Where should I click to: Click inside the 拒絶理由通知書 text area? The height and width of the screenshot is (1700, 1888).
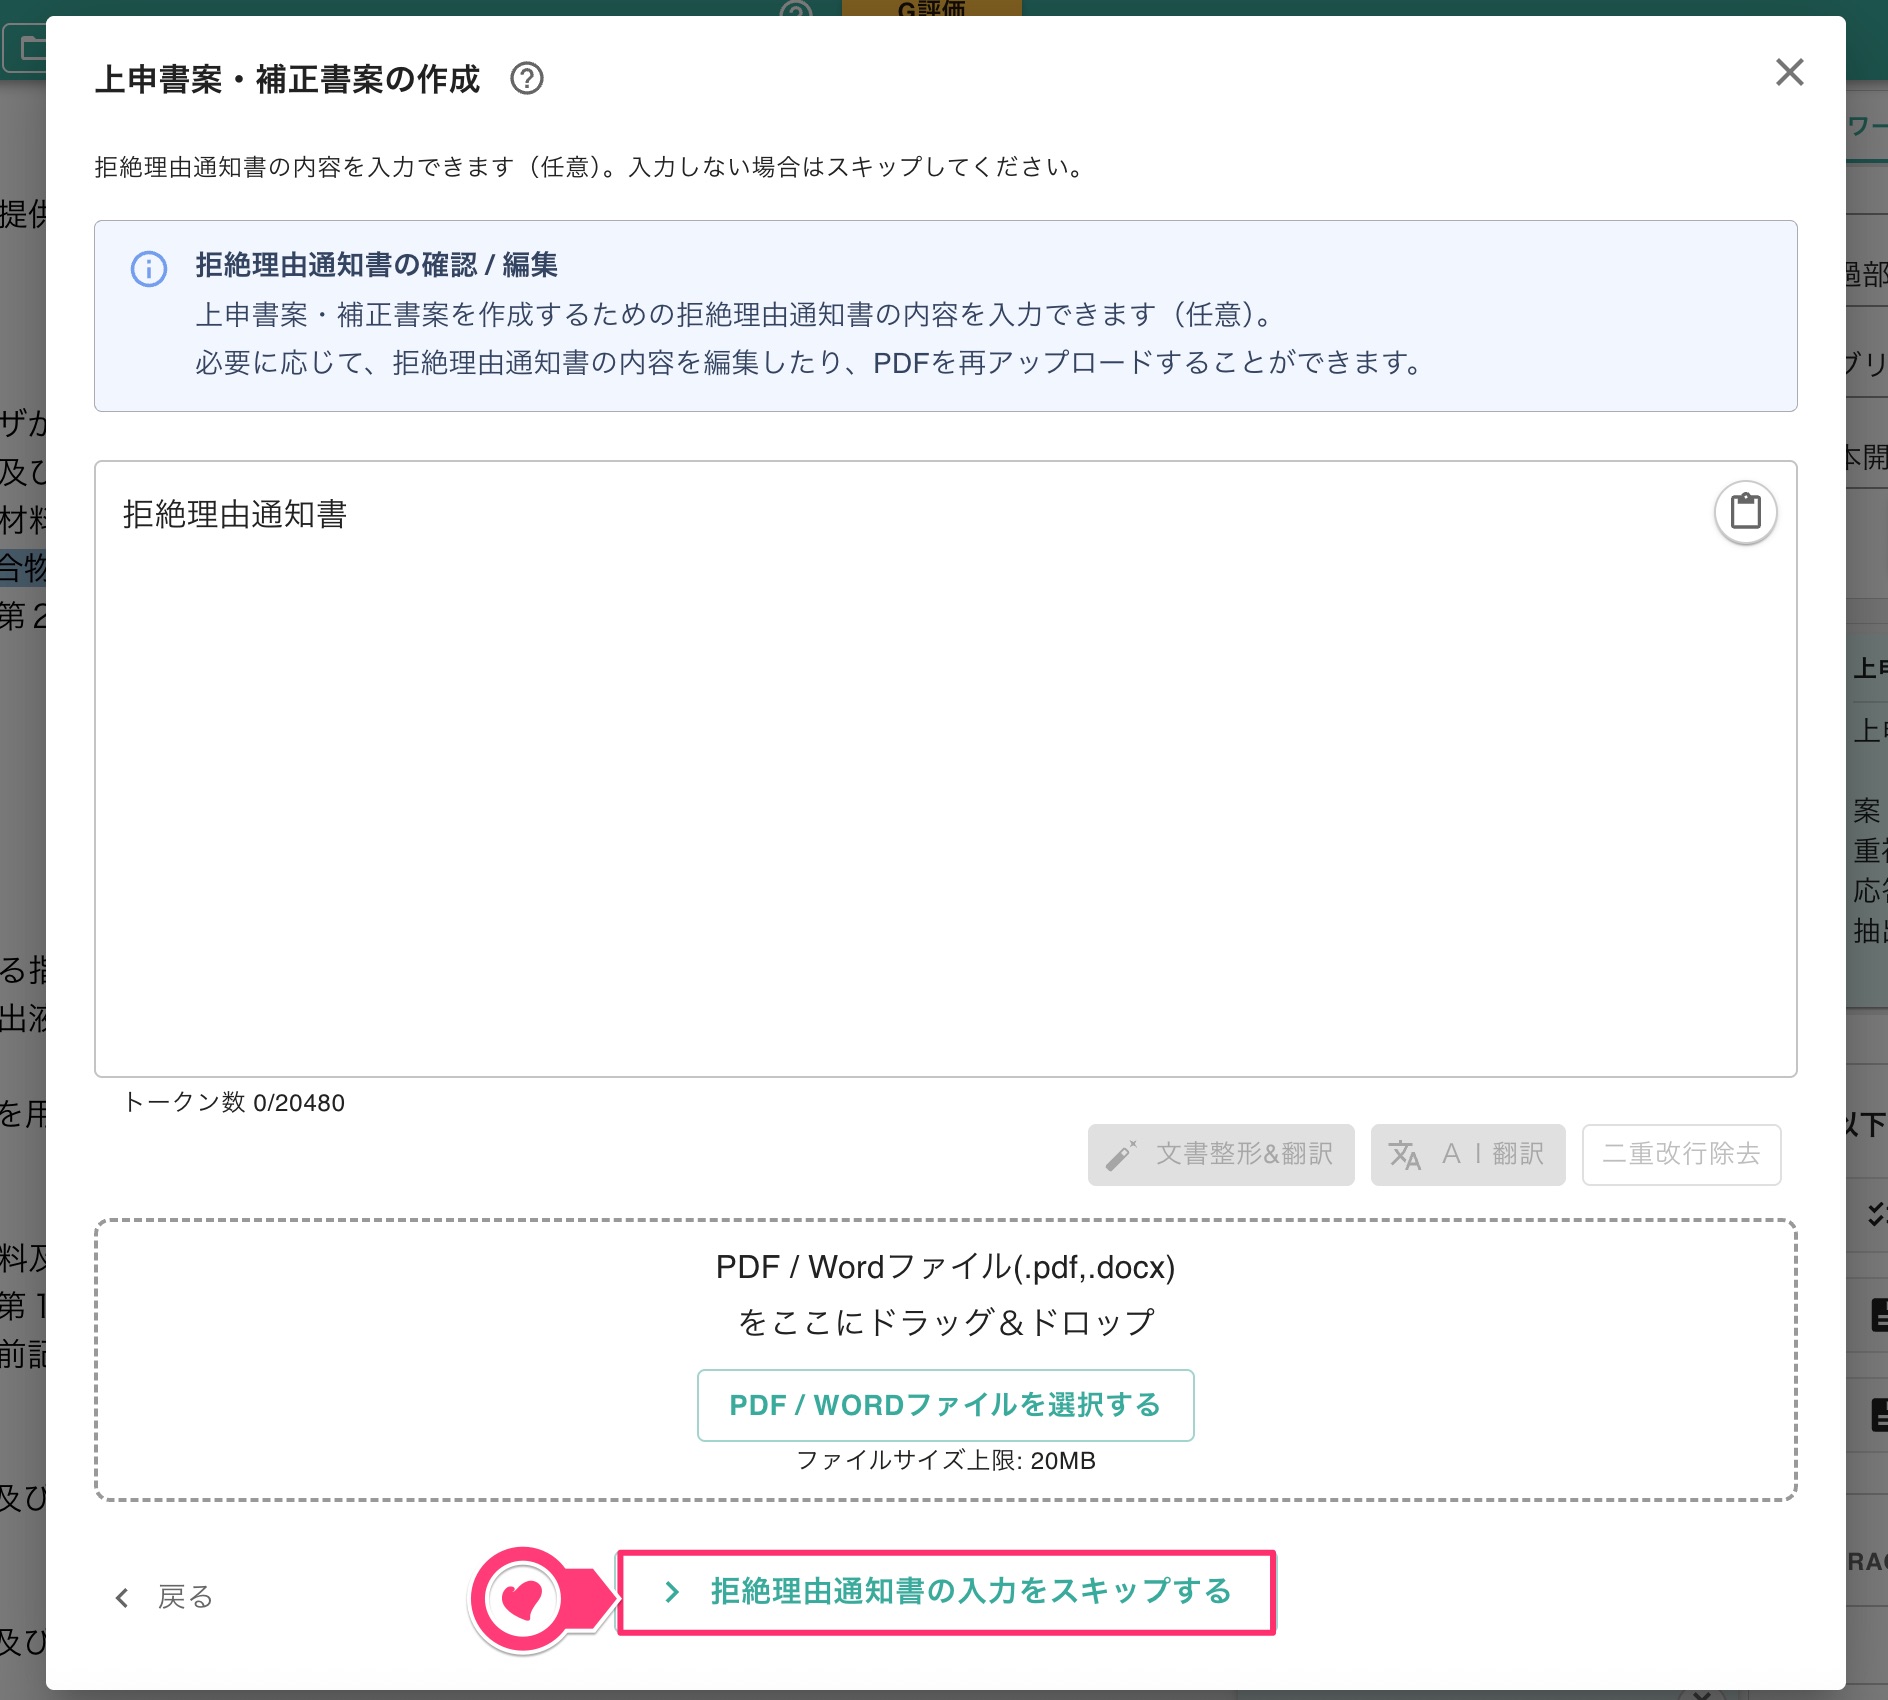pyautogui.click(x=945, y=768)
